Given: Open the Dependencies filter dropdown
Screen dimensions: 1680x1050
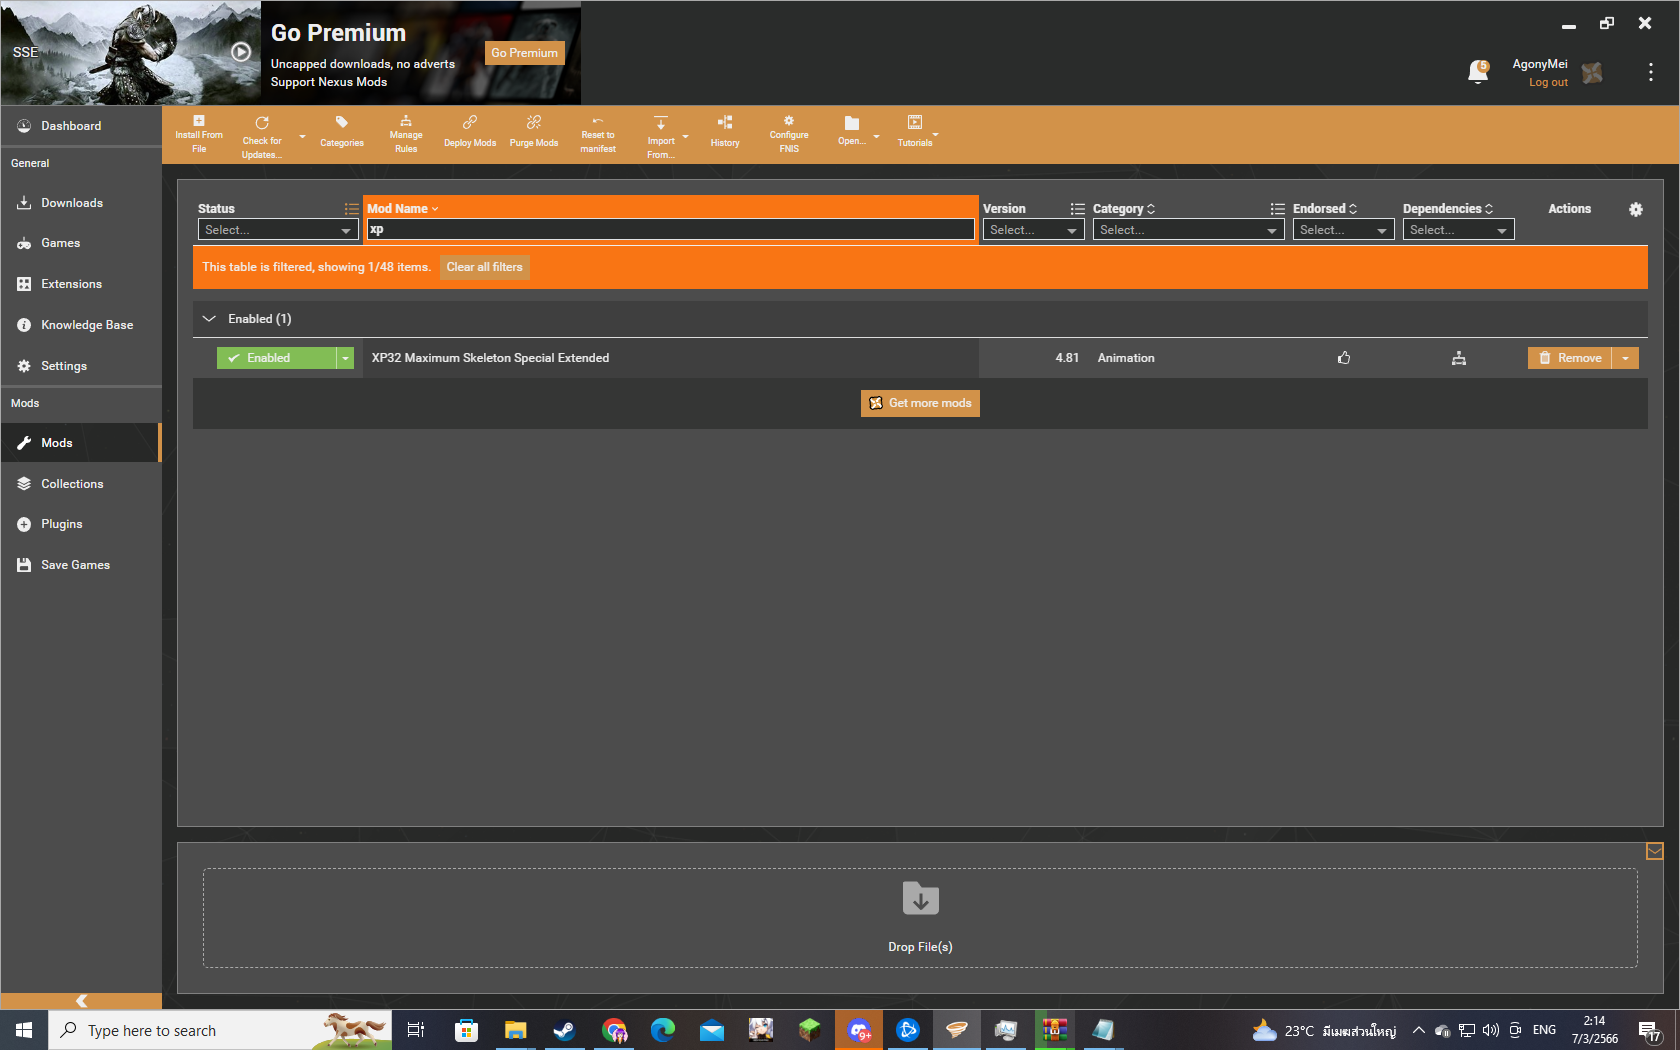Looking at the screenshot, I should (x=1459, y=230).
